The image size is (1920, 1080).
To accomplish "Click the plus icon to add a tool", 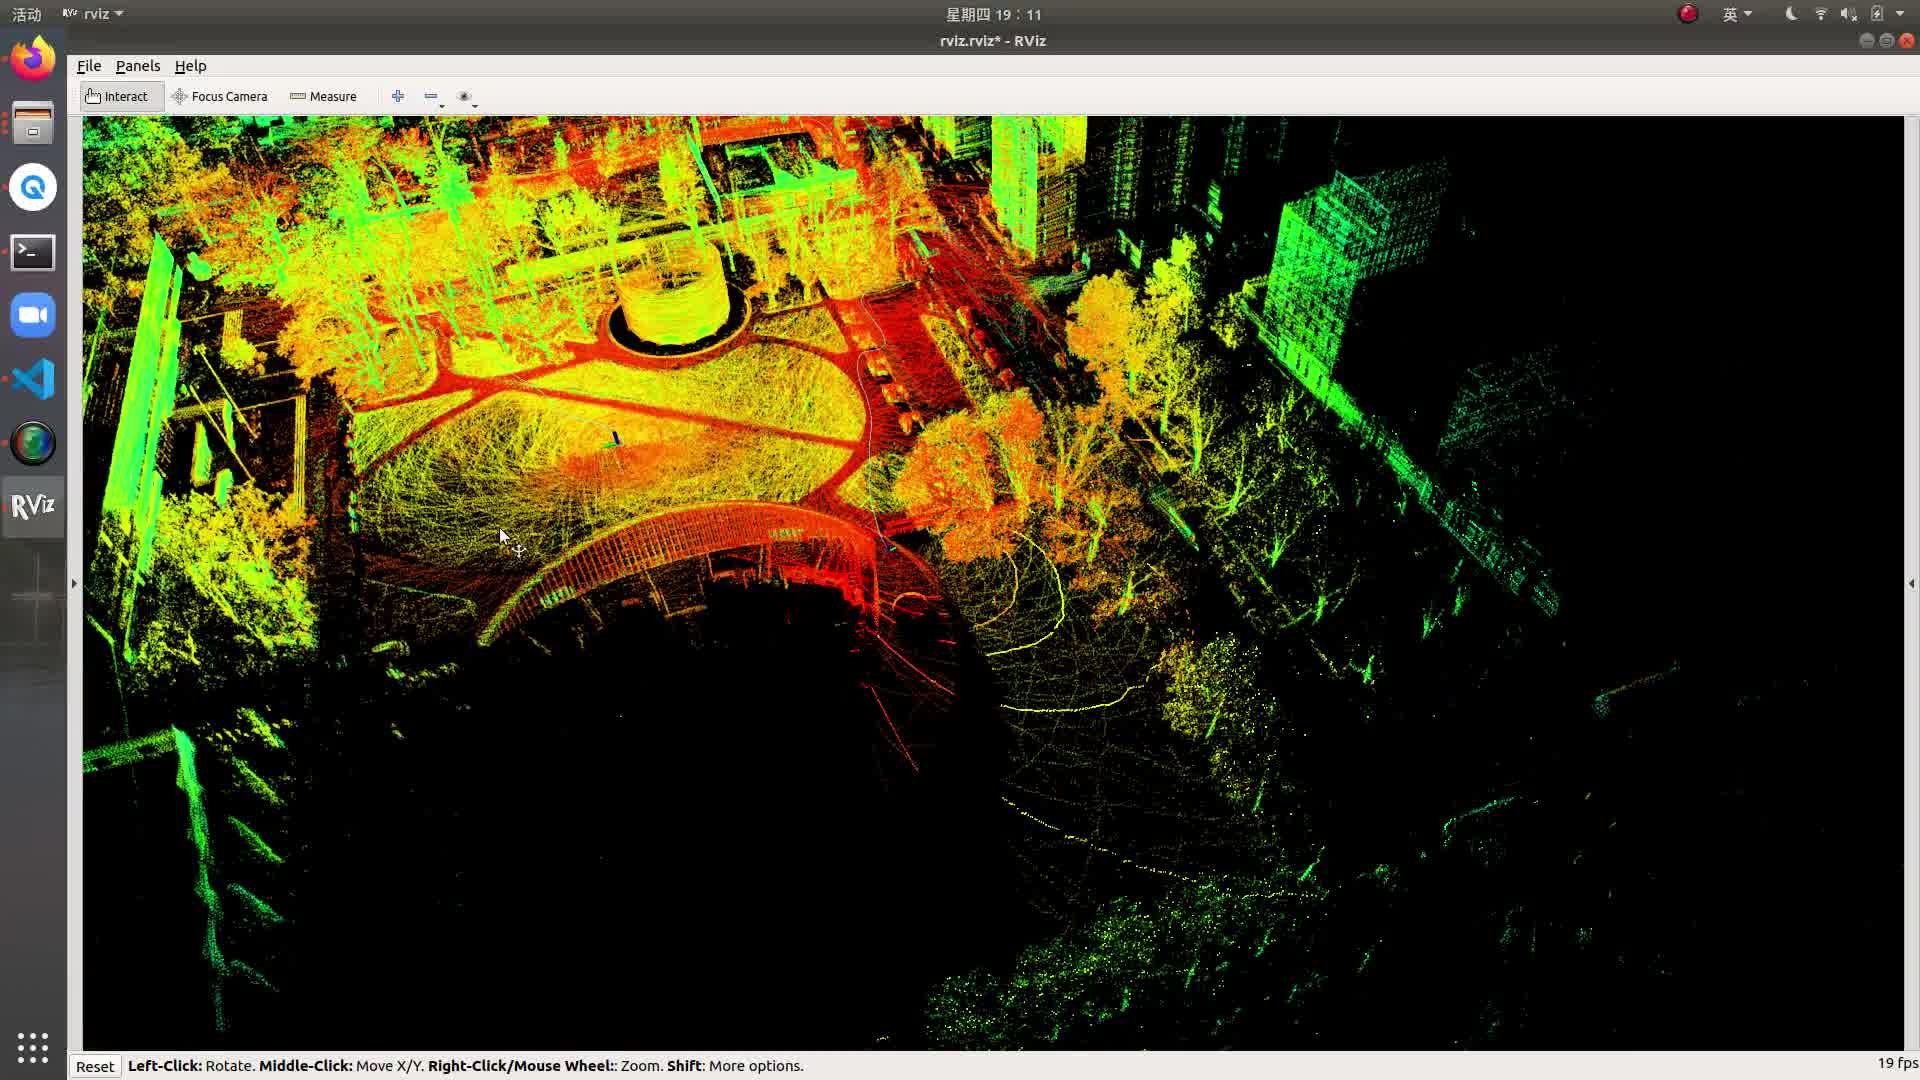I will pos(398,96).
